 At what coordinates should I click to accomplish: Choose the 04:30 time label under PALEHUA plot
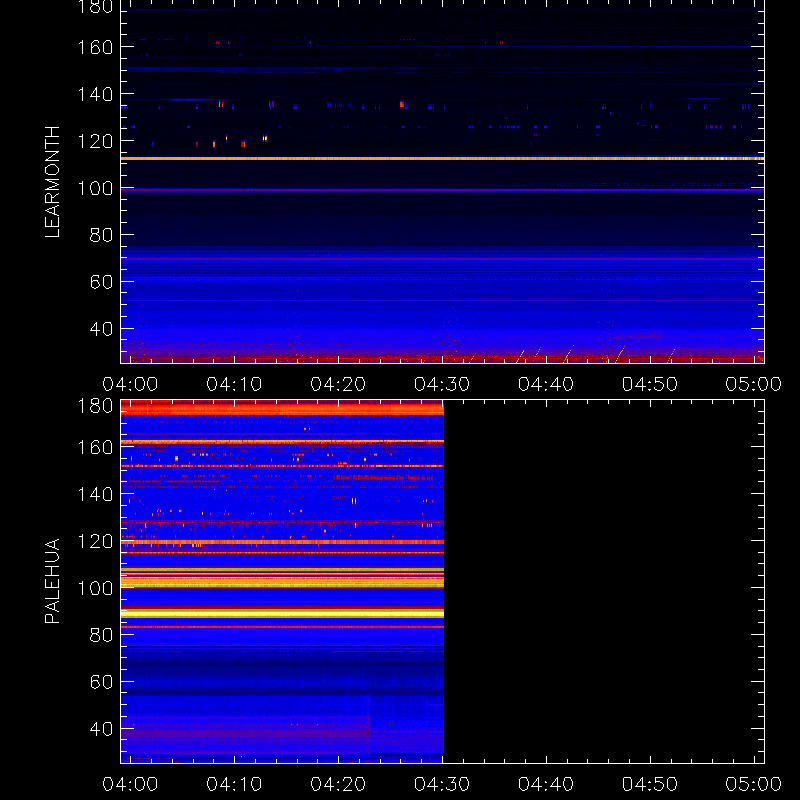(x=442, y=784)
